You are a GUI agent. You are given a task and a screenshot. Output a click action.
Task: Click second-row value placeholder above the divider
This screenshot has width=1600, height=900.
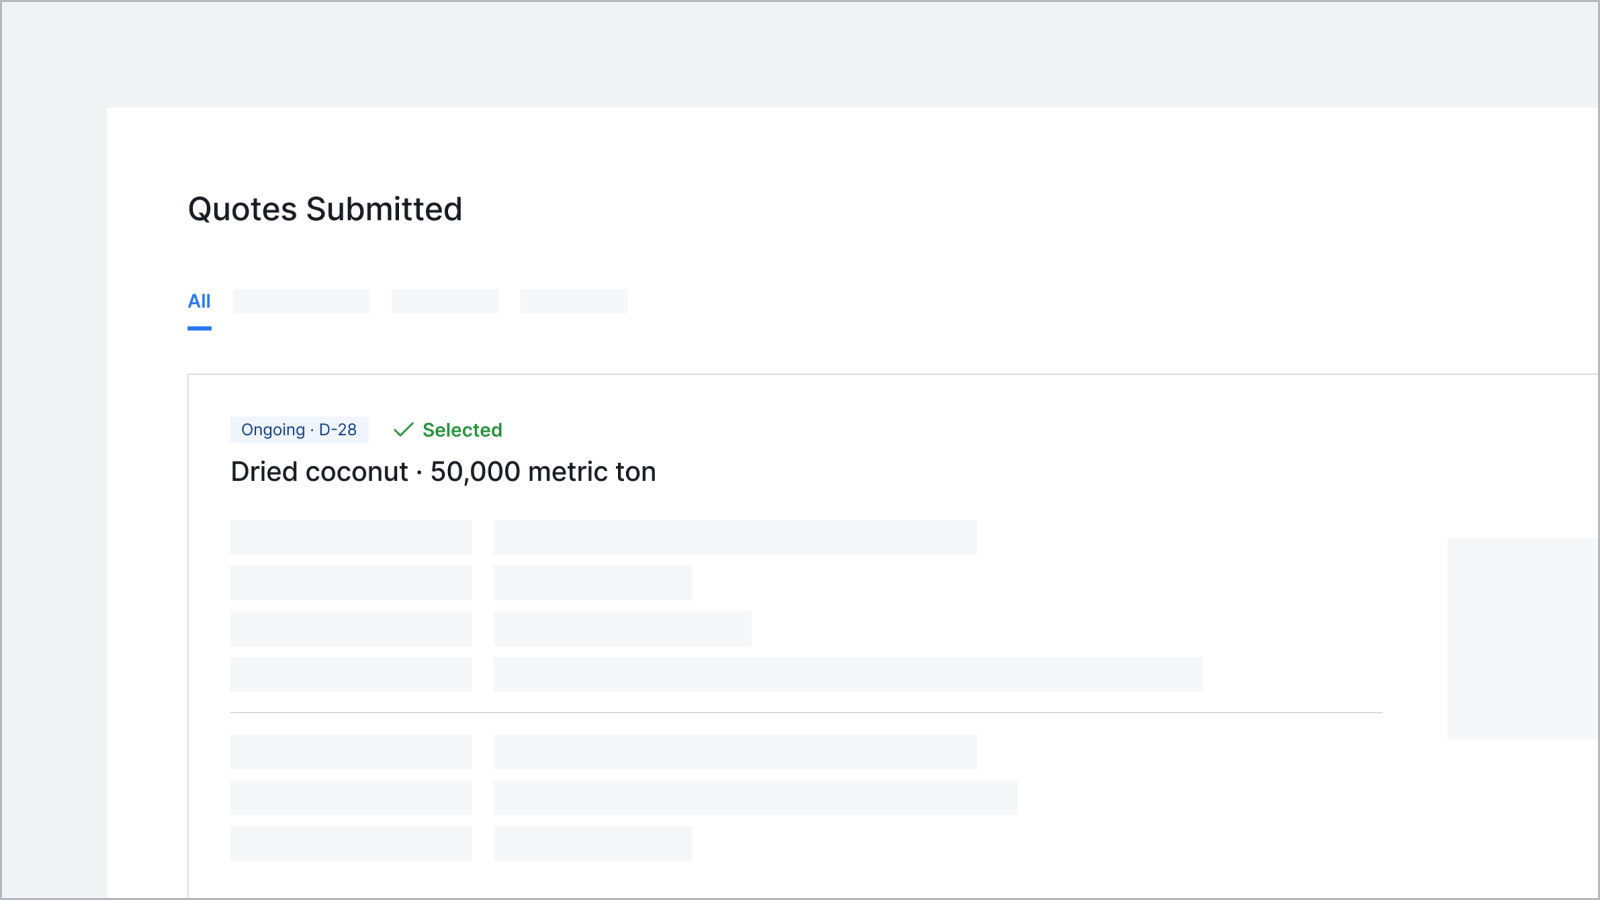593,583
